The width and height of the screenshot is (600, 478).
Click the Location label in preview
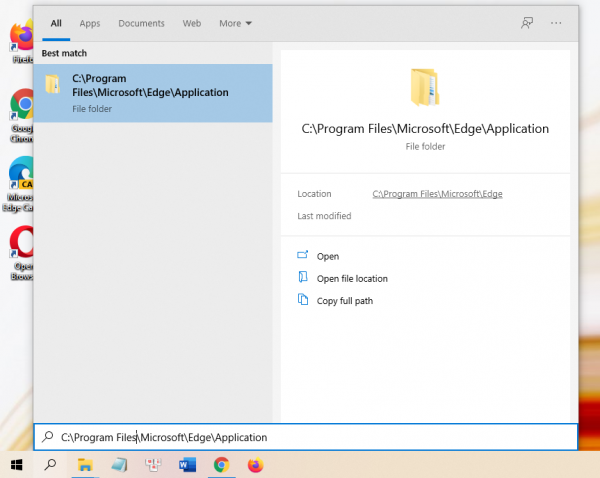tap(314, 194)
